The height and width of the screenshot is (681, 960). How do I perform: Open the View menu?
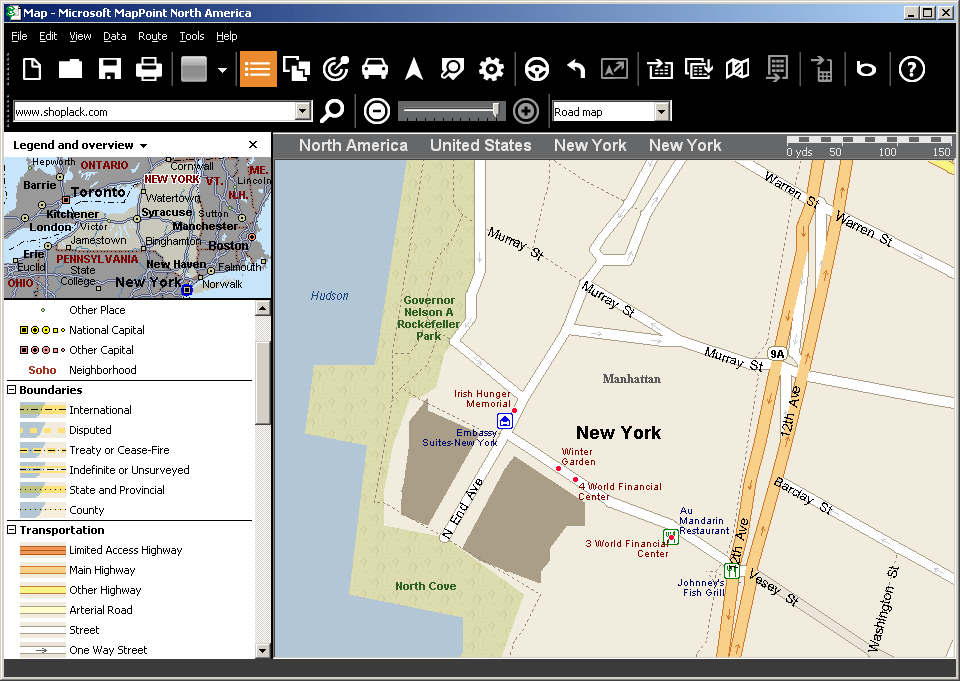pyautogui.click(x=80, y=36)
